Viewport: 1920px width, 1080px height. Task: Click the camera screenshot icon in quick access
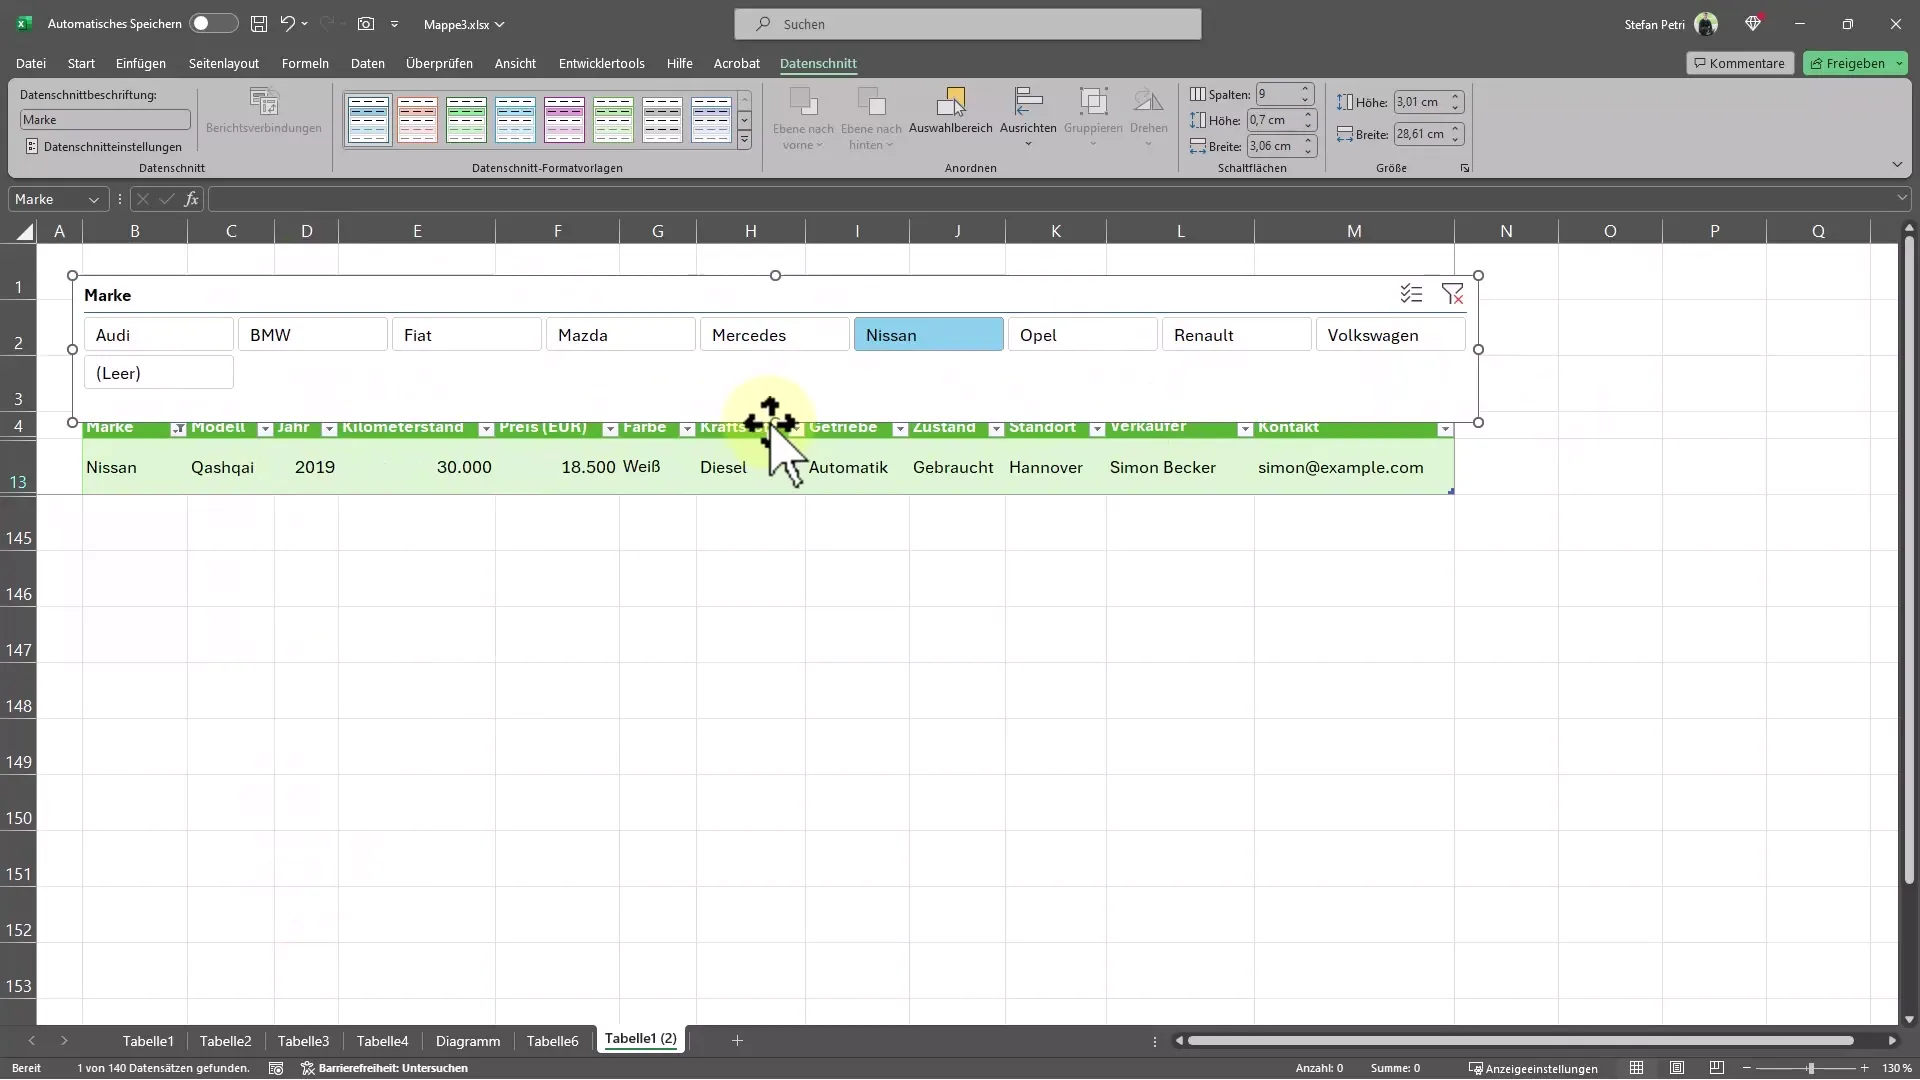click(366, 23)
